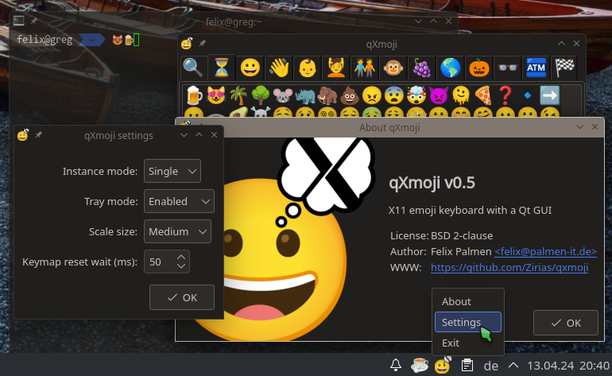Expand the Tray mode dropdown
Viewport: 612px width, 376px height.
tap(179, 201)
